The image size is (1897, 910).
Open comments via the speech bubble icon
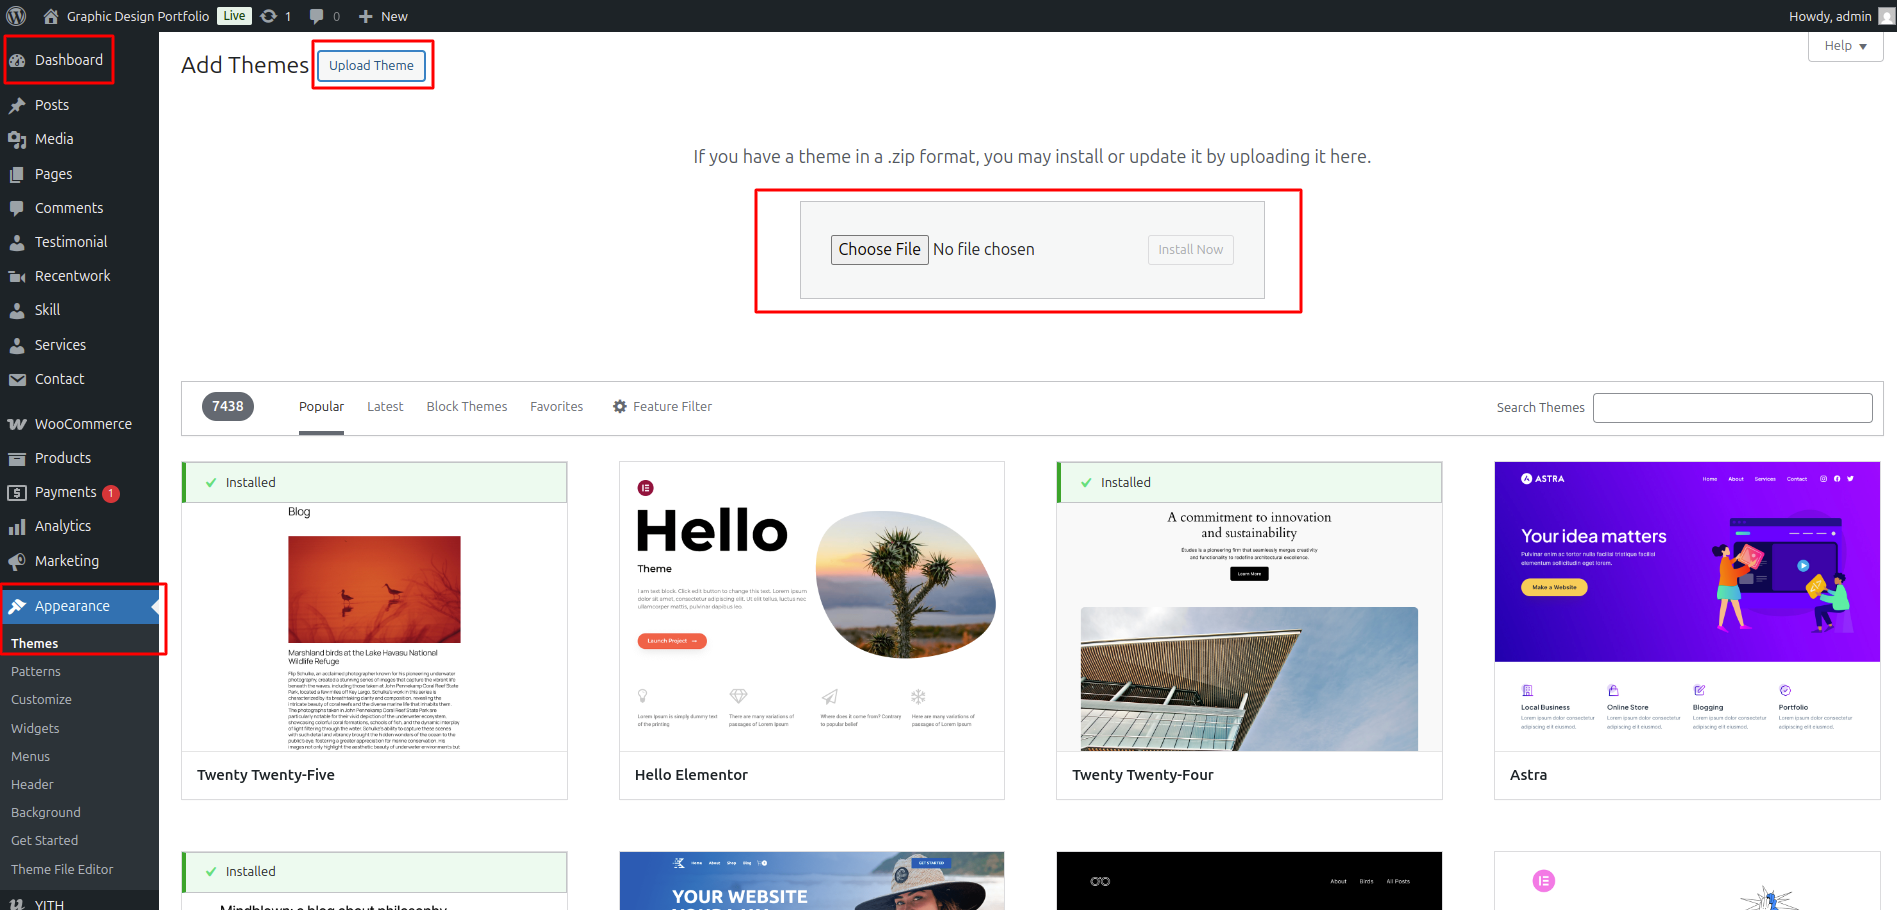click(316, 15)
